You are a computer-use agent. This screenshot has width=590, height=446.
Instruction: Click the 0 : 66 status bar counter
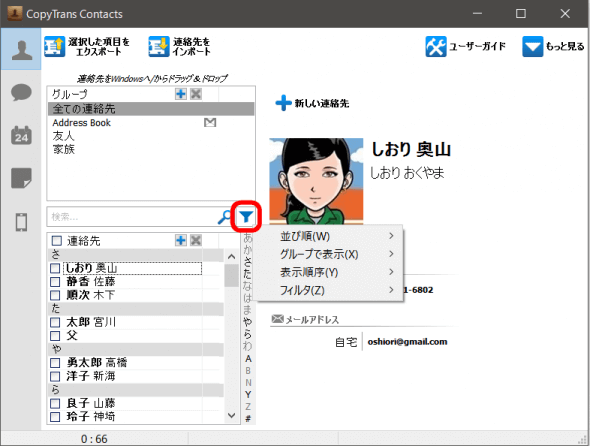[94, 439]
